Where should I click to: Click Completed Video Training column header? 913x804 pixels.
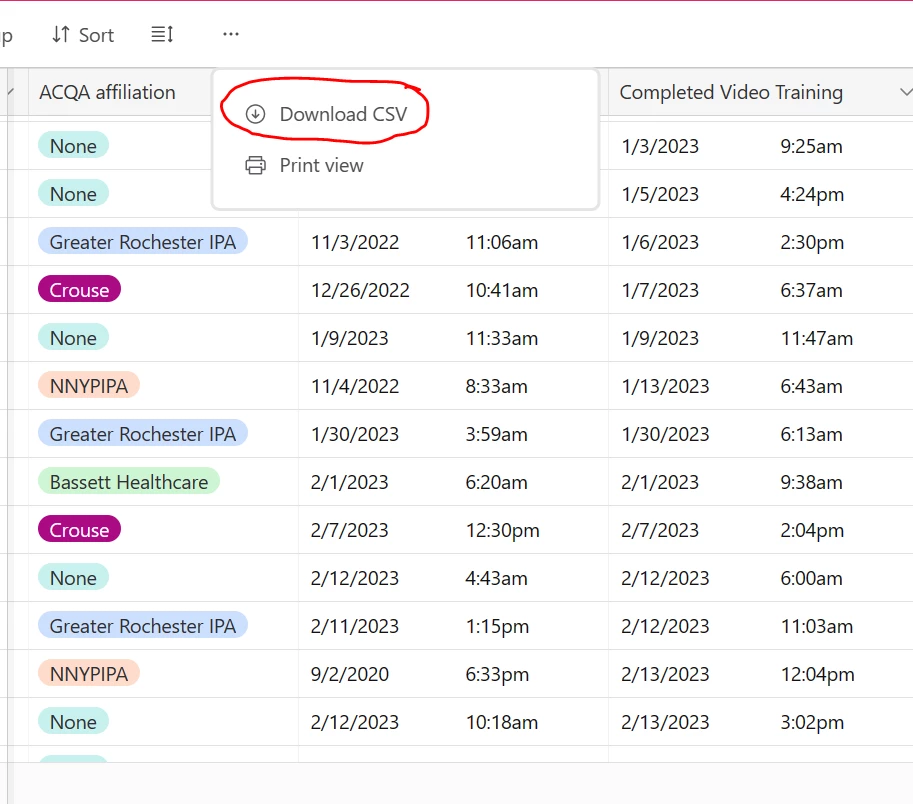point(731,93)
